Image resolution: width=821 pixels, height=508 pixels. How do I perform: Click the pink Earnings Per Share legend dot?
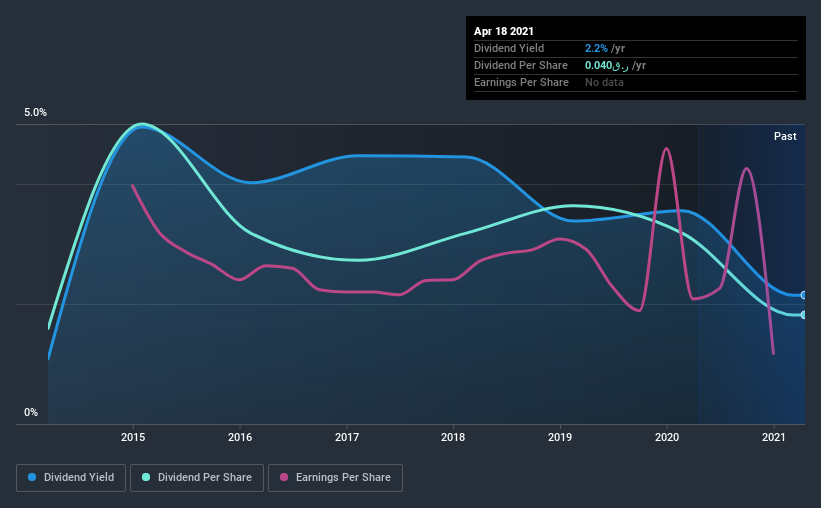click(284, 477)
